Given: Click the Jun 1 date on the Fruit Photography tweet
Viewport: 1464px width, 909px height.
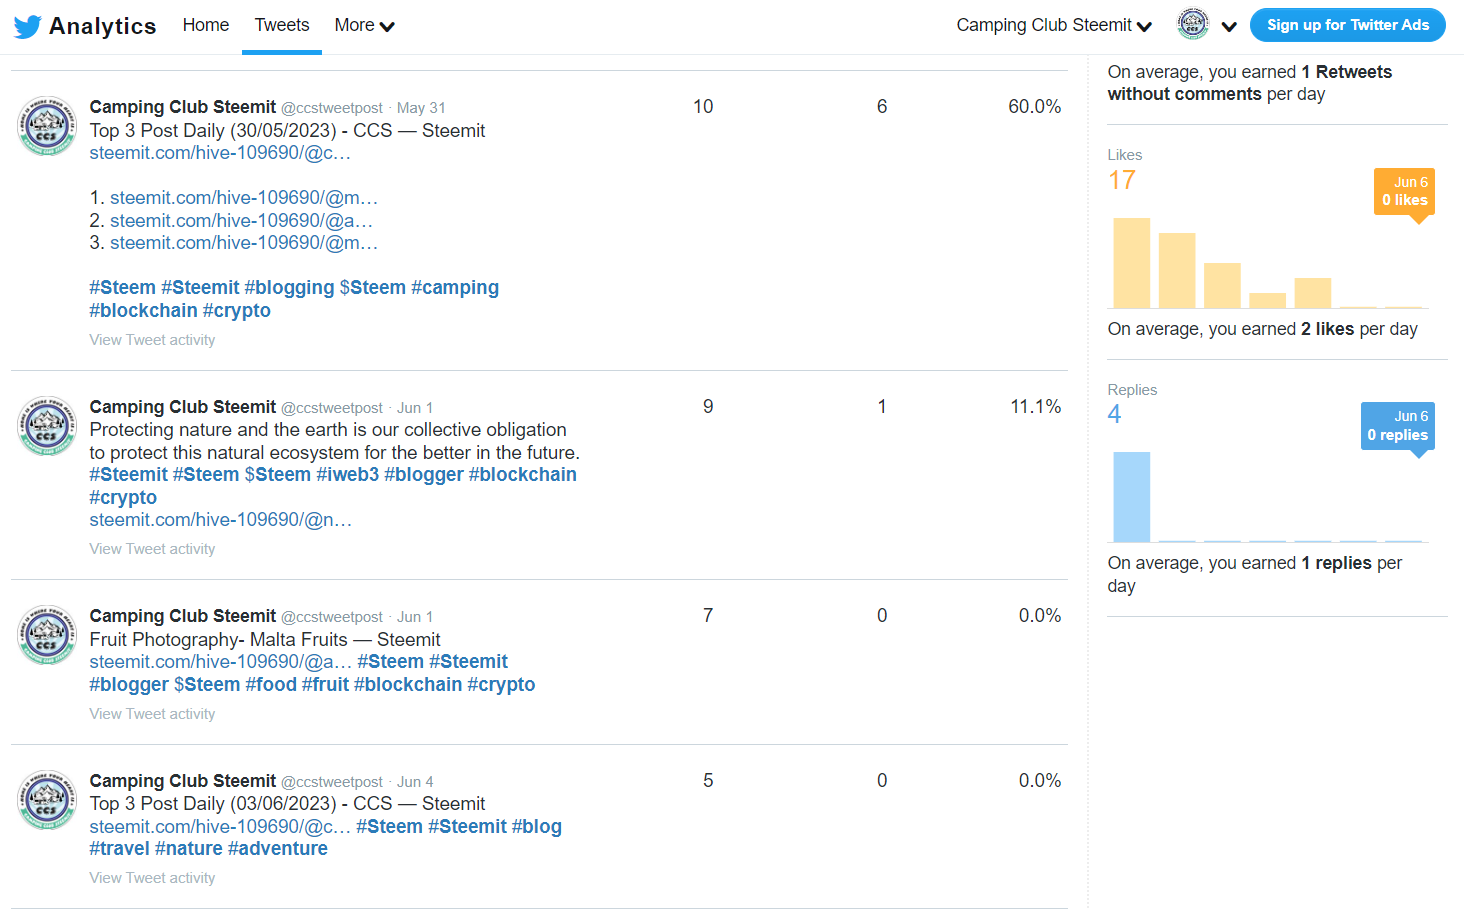Looking at the screenshot, I should (415, 617).
